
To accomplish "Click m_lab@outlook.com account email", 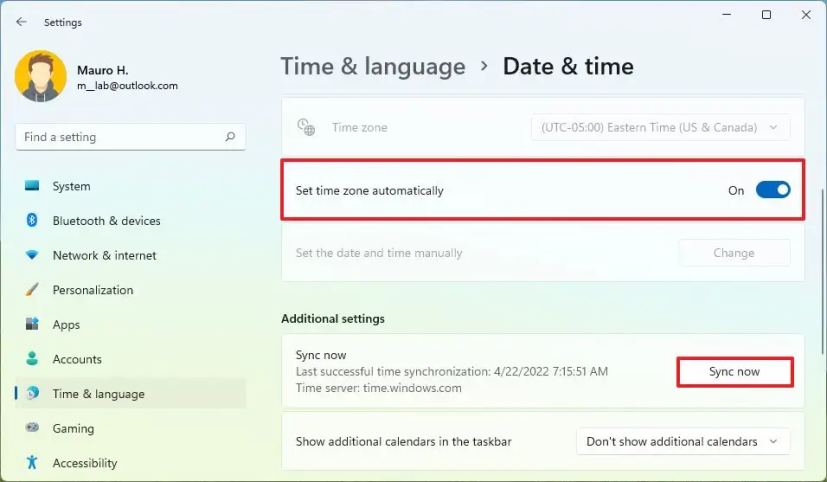I will (x=128, y=85).
